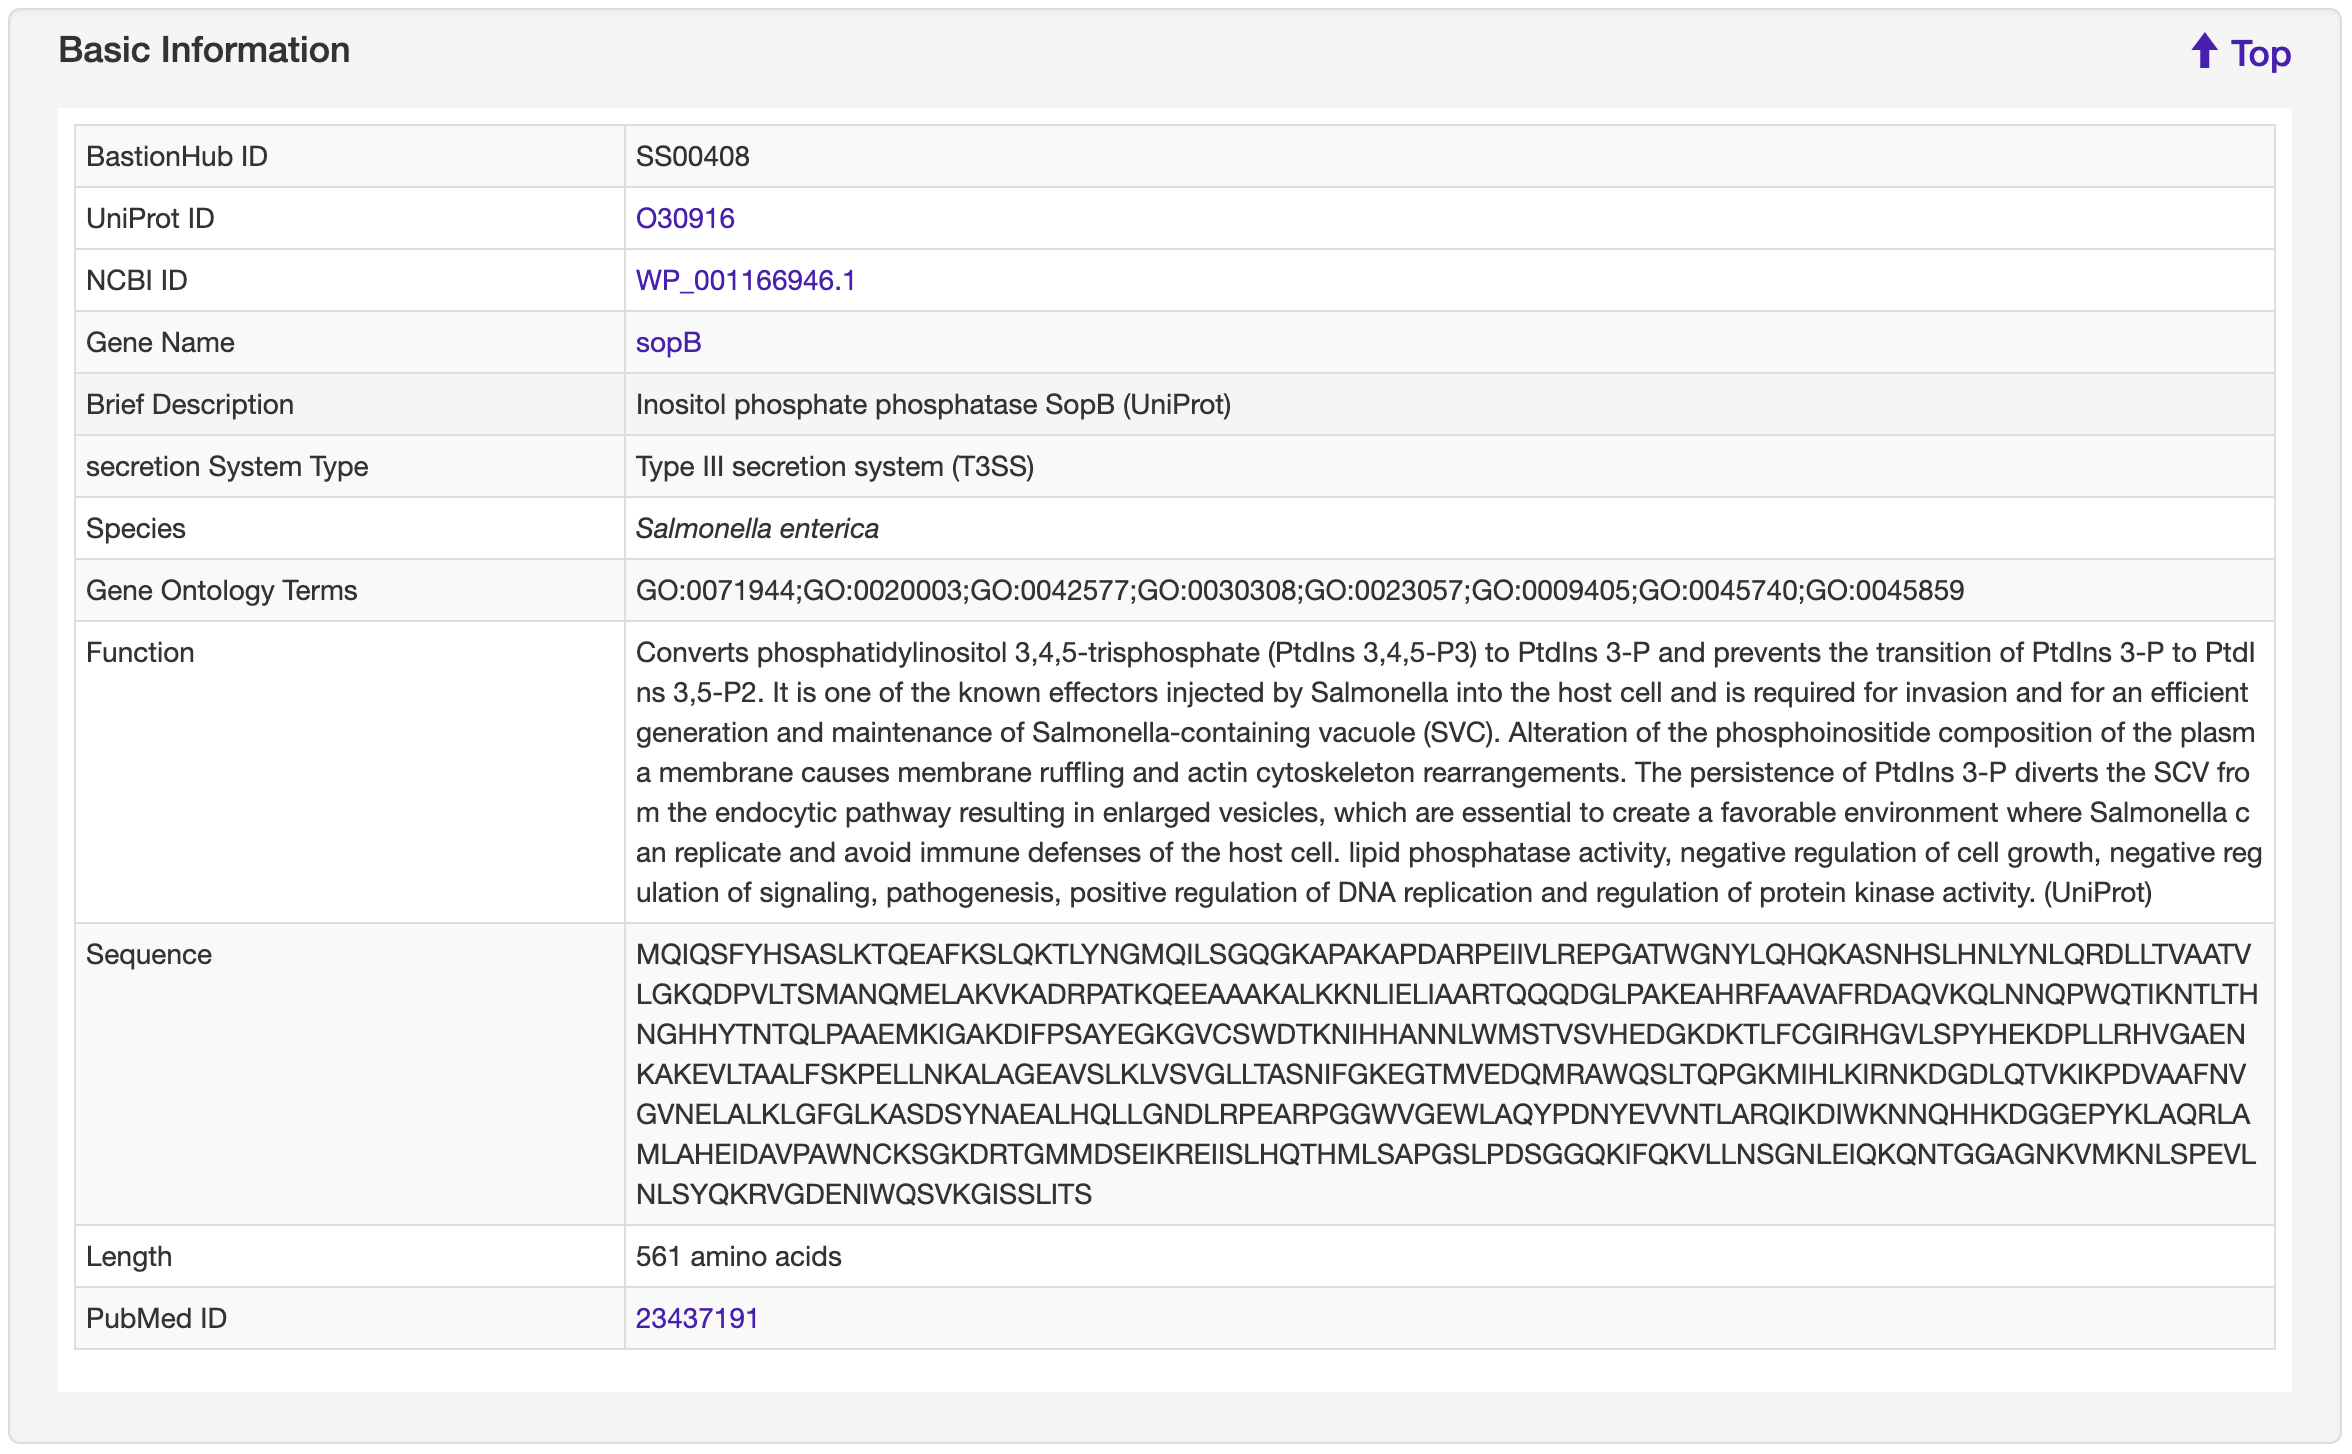Click the Basic Information heading

point(204,50)
